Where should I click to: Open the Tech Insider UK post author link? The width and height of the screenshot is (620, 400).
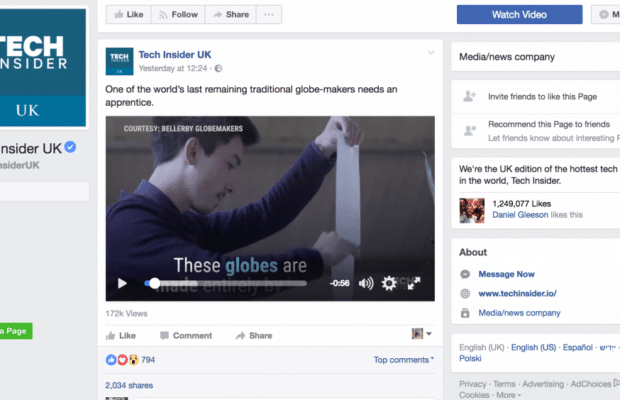coord(175,55)
